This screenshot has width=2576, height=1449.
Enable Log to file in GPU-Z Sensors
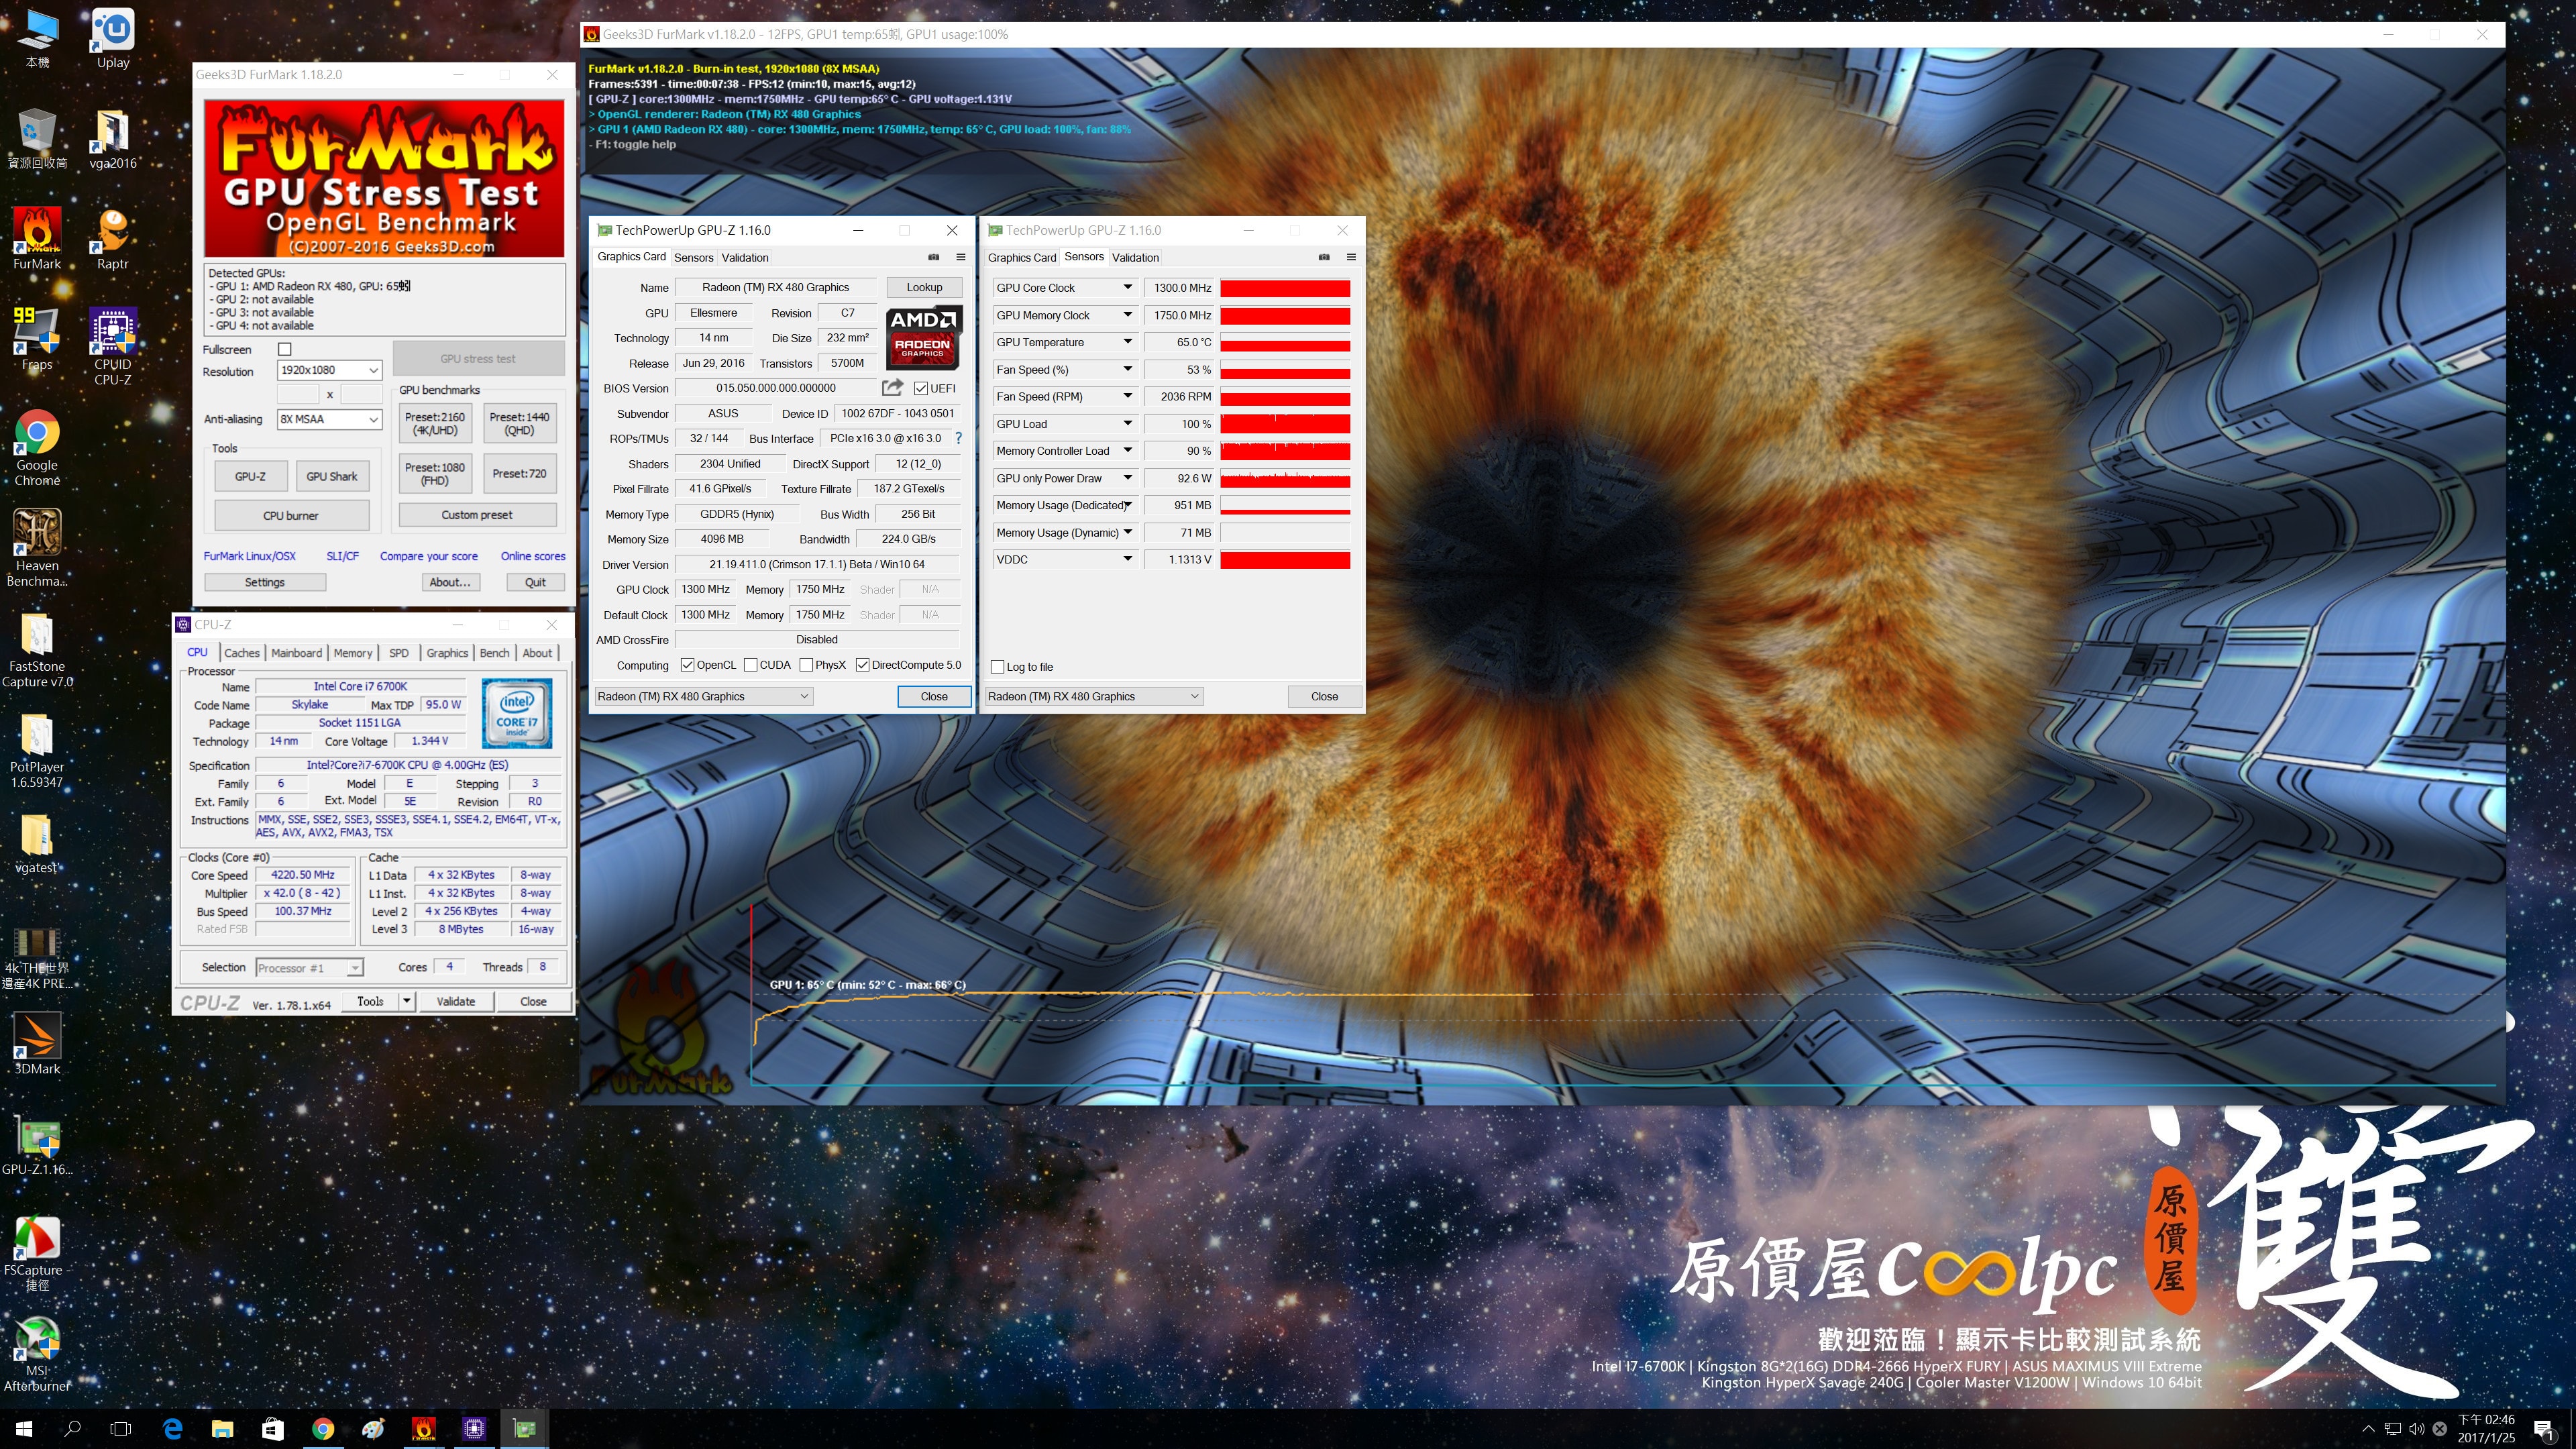tap(997, 667)
